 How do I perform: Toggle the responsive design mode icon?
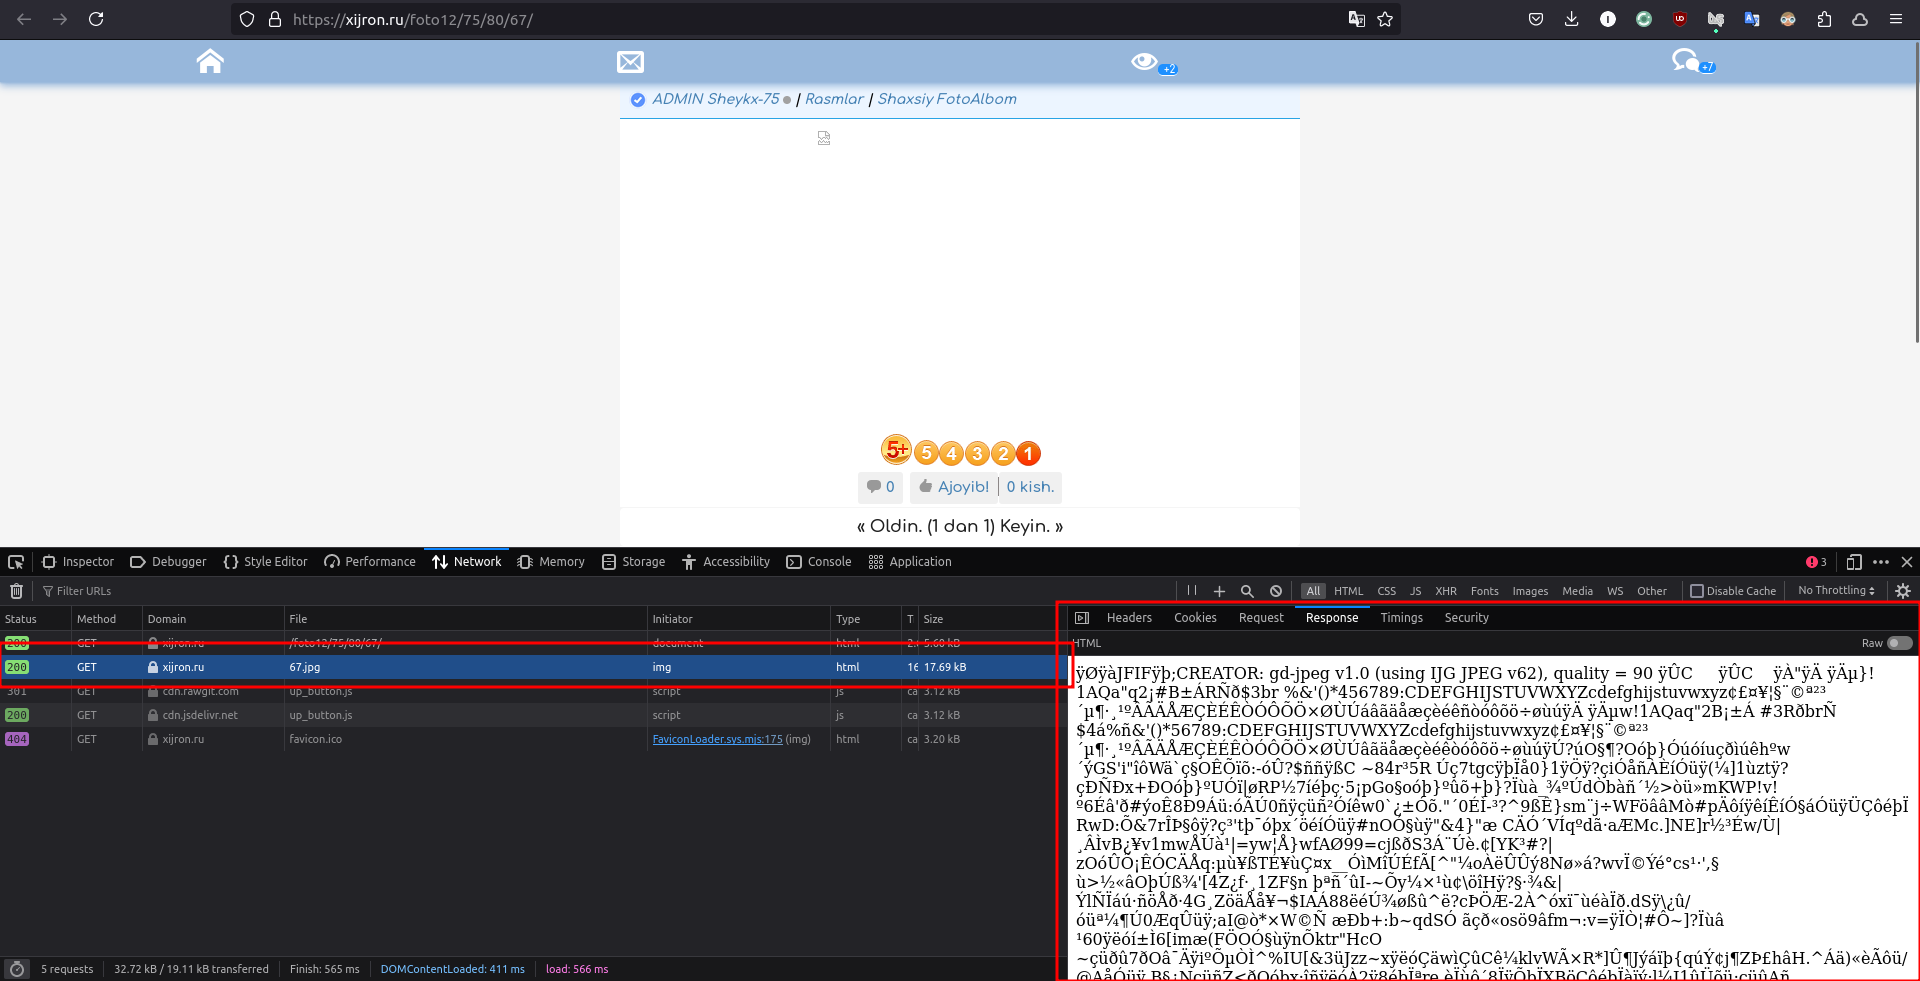[1854, 562]
